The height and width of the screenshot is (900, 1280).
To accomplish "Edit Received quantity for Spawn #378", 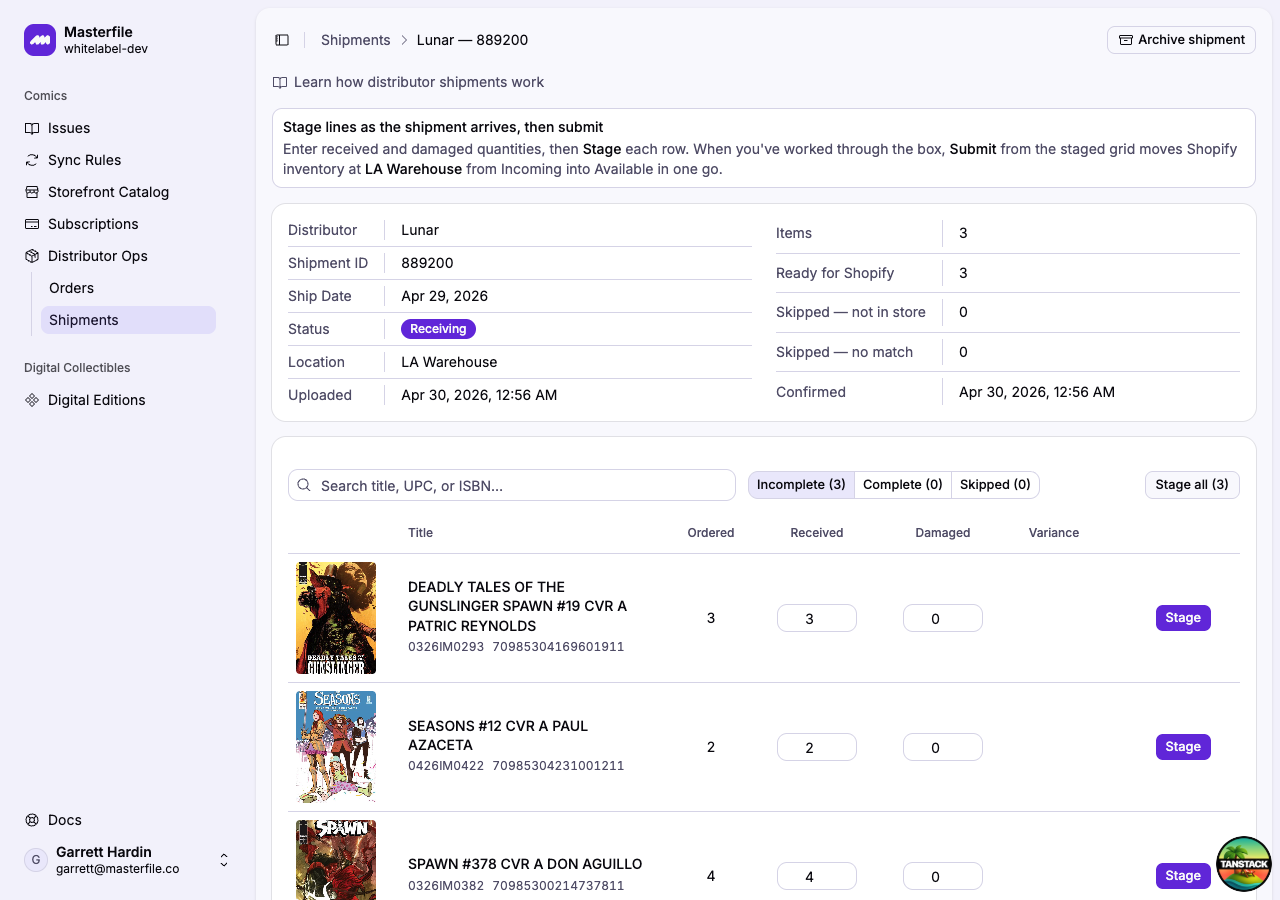I will click(x=817, y=876).
